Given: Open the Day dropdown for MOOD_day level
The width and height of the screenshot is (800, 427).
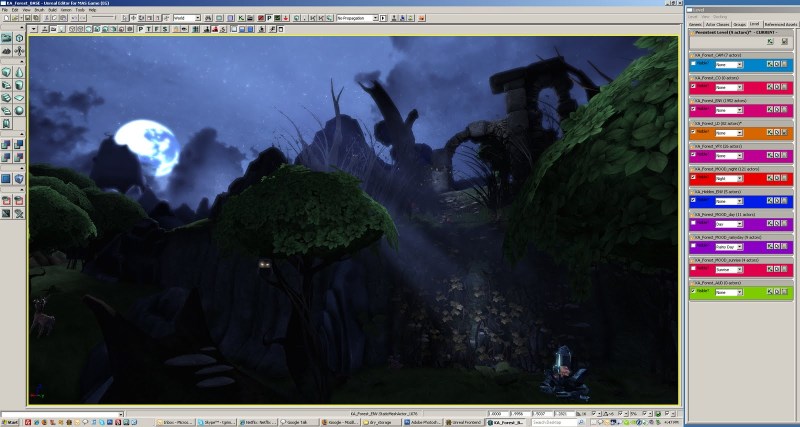Looking at the screenshot, I should coord(729,224).
